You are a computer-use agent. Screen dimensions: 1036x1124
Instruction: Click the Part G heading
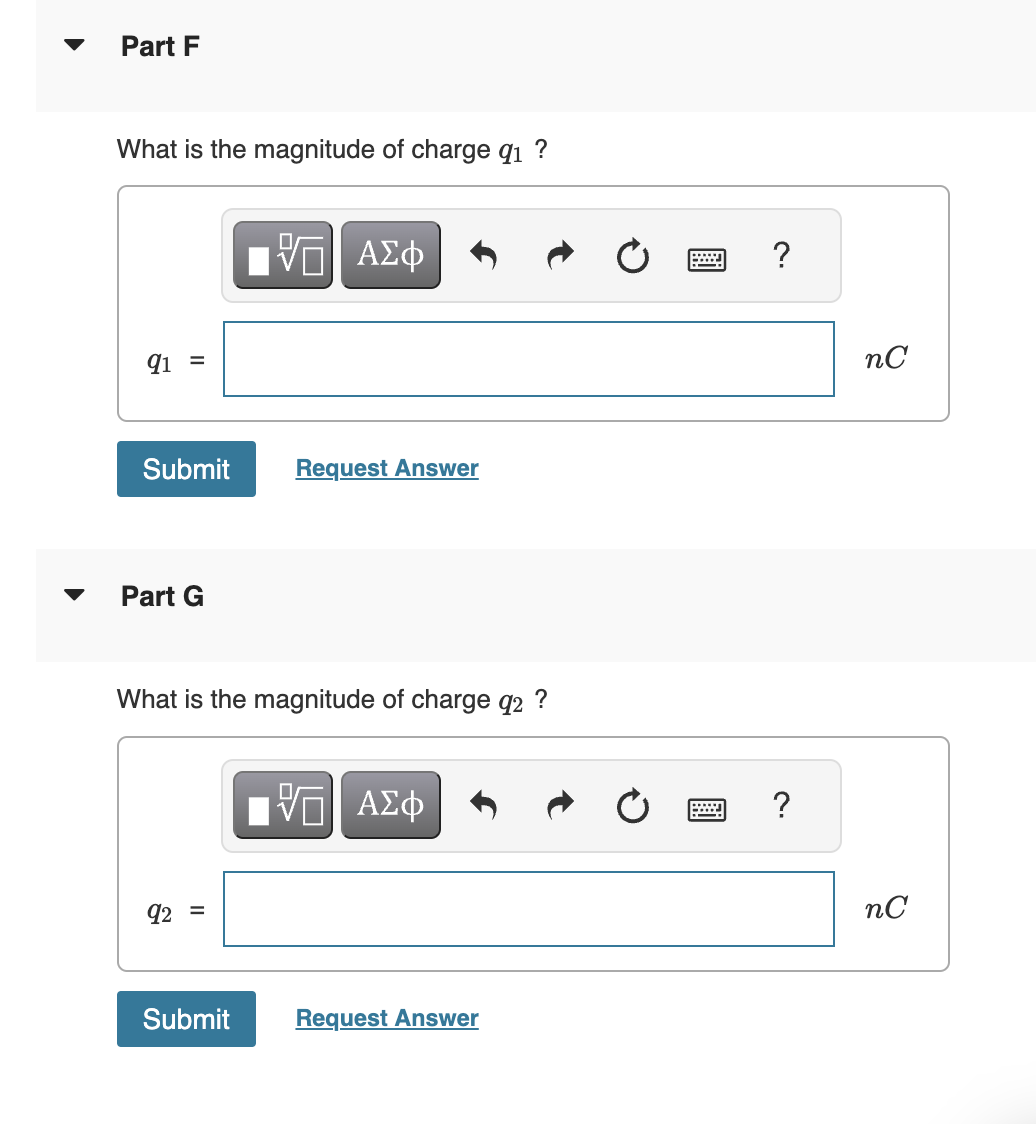click(161, 596)
